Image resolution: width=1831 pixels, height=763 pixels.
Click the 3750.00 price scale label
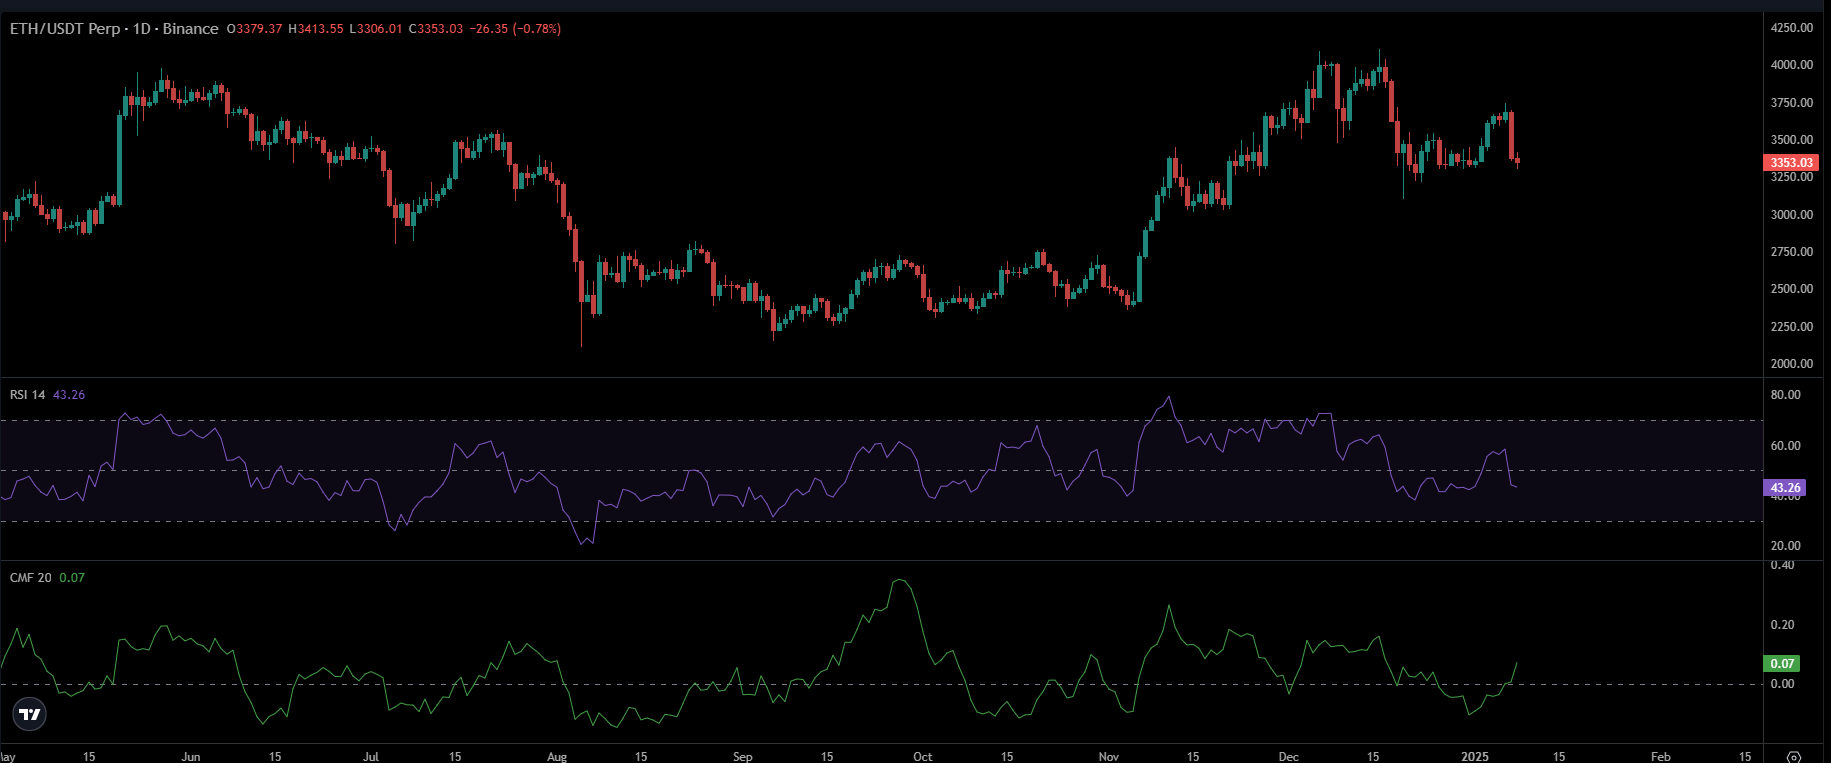click(x=1791, y=103)
